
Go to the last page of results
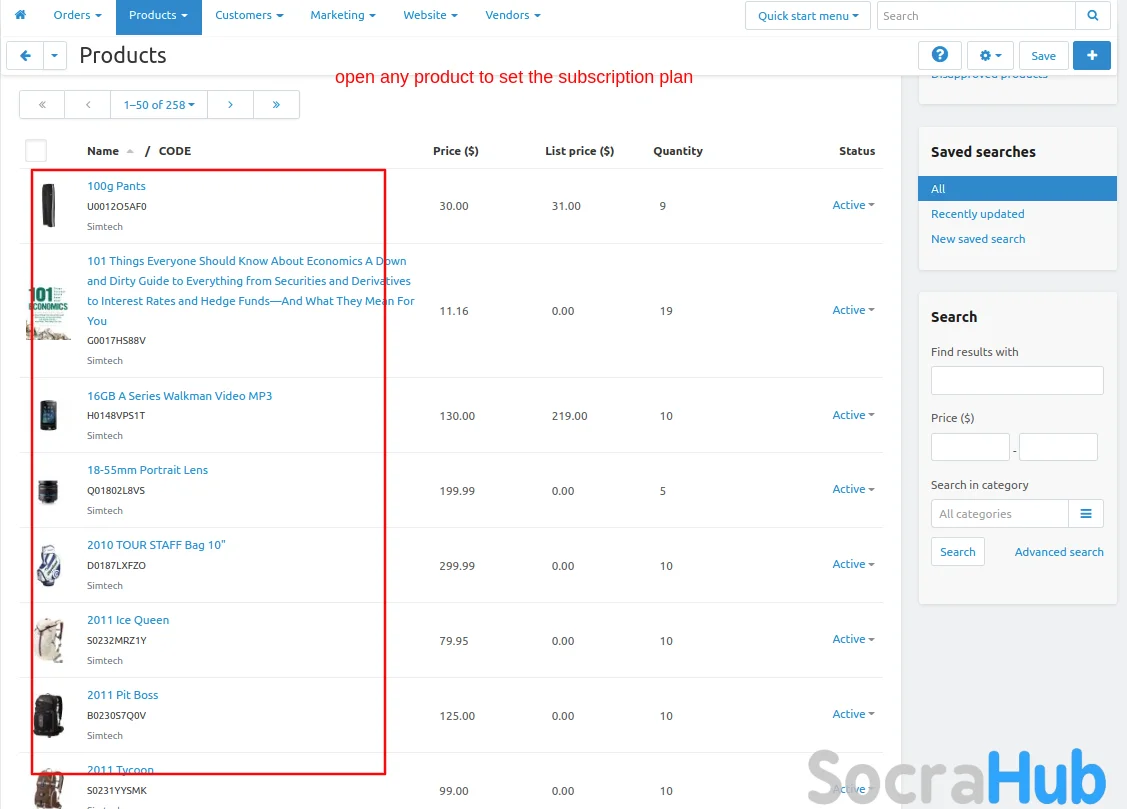(x=276, y=104)
